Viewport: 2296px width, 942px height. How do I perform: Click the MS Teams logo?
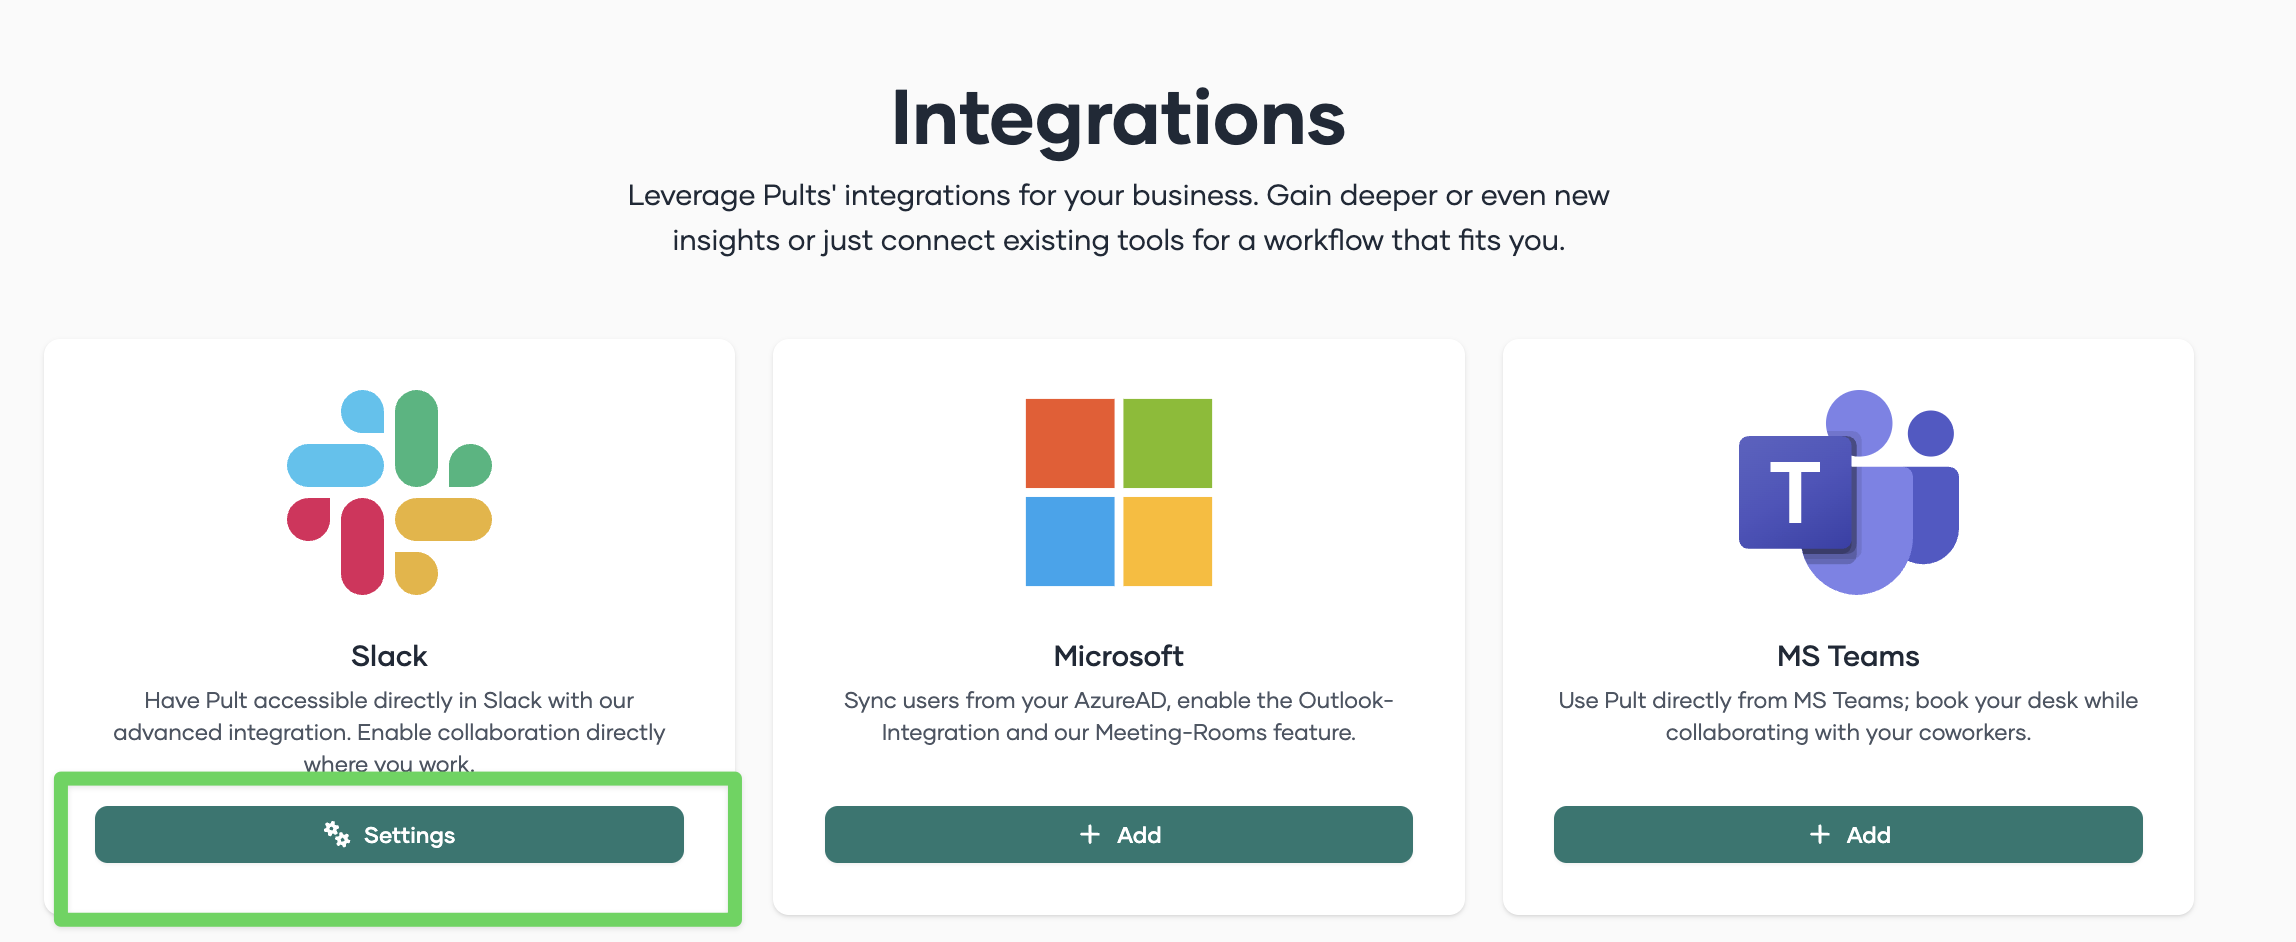click(x=1848, y=492)
